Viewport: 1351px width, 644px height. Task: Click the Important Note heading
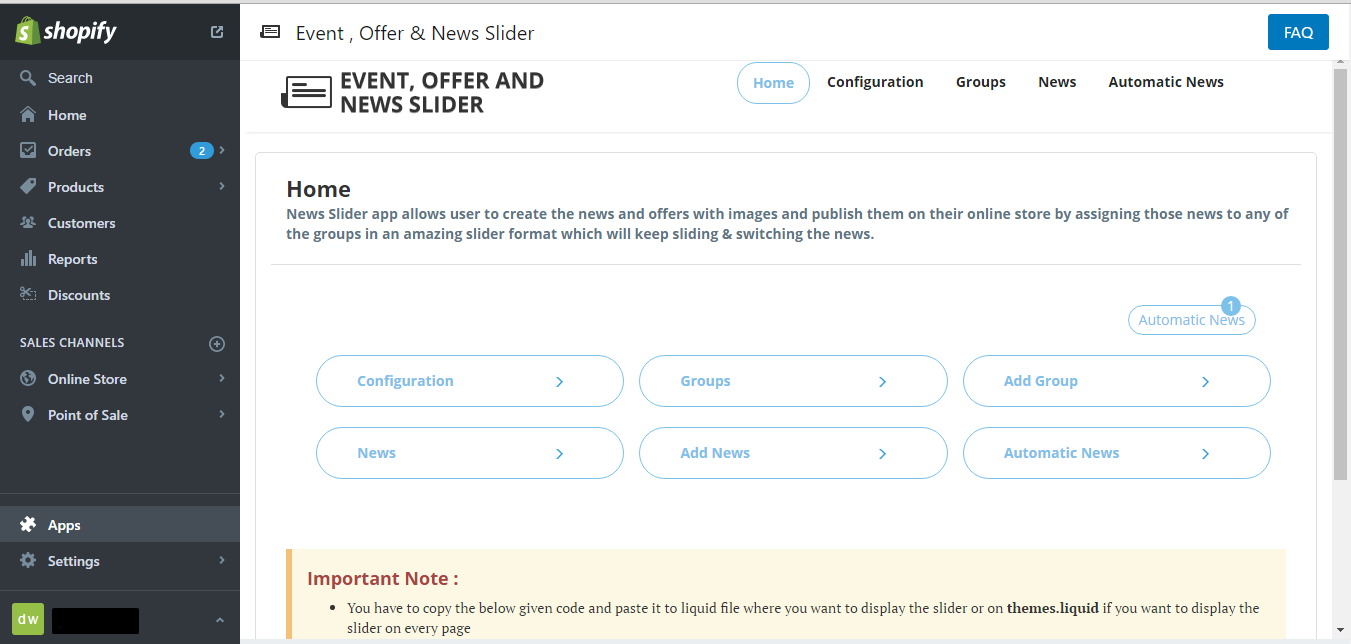point(383,578)
